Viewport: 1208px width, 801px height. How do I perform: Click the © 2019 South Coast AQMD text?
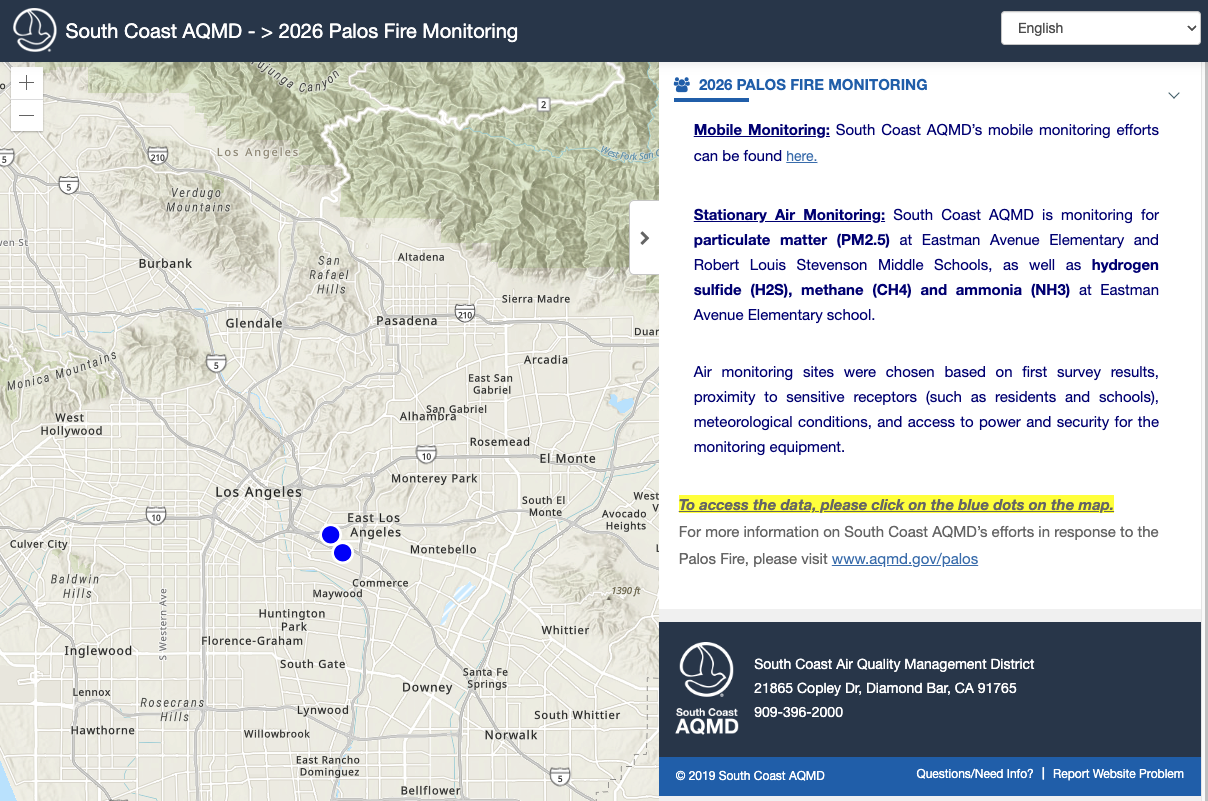(x=750, y=776)
